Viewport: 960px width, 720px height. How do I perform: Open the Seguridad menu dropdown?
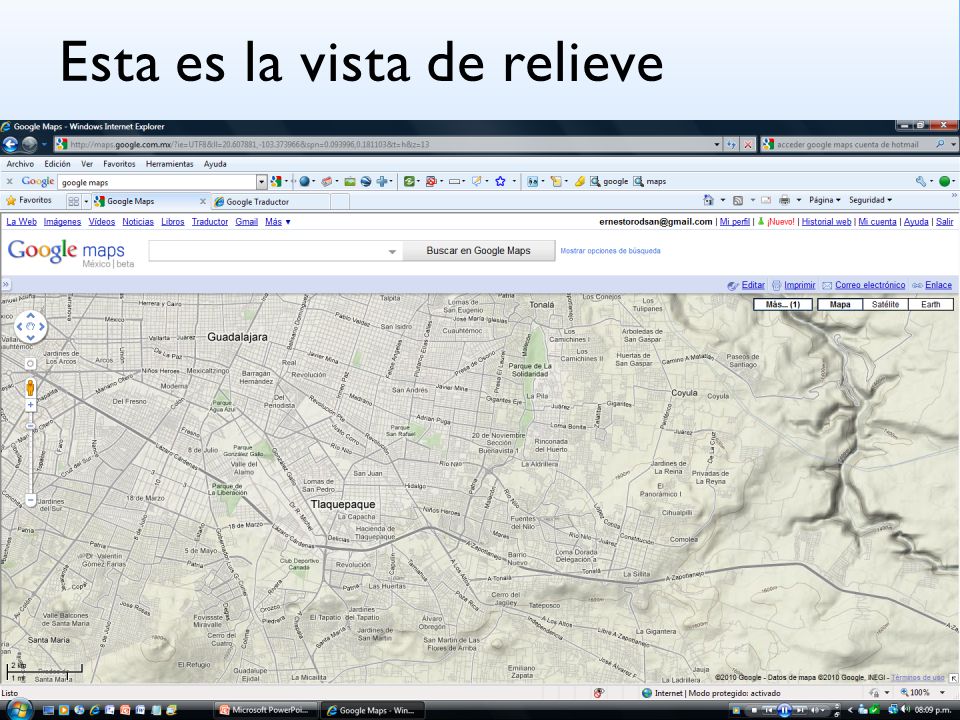870,200
